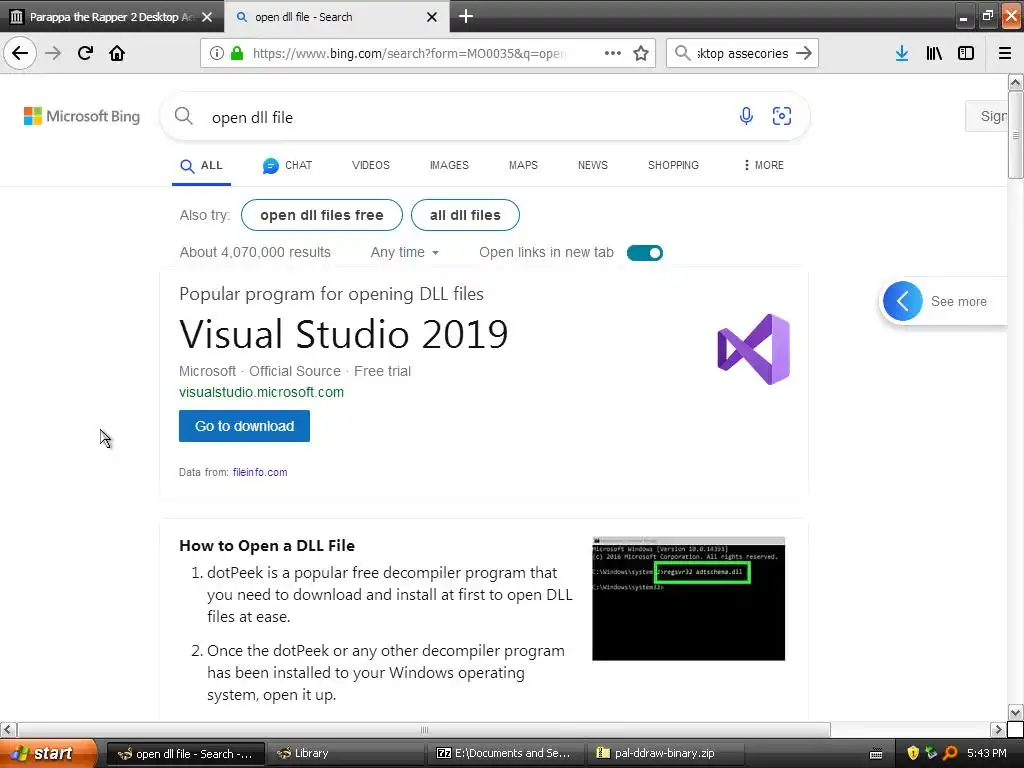The width and height of the screenshot is (1024, 768).
Task: Click the Bing search magnifier icon
Action: (x=184, y=116)
